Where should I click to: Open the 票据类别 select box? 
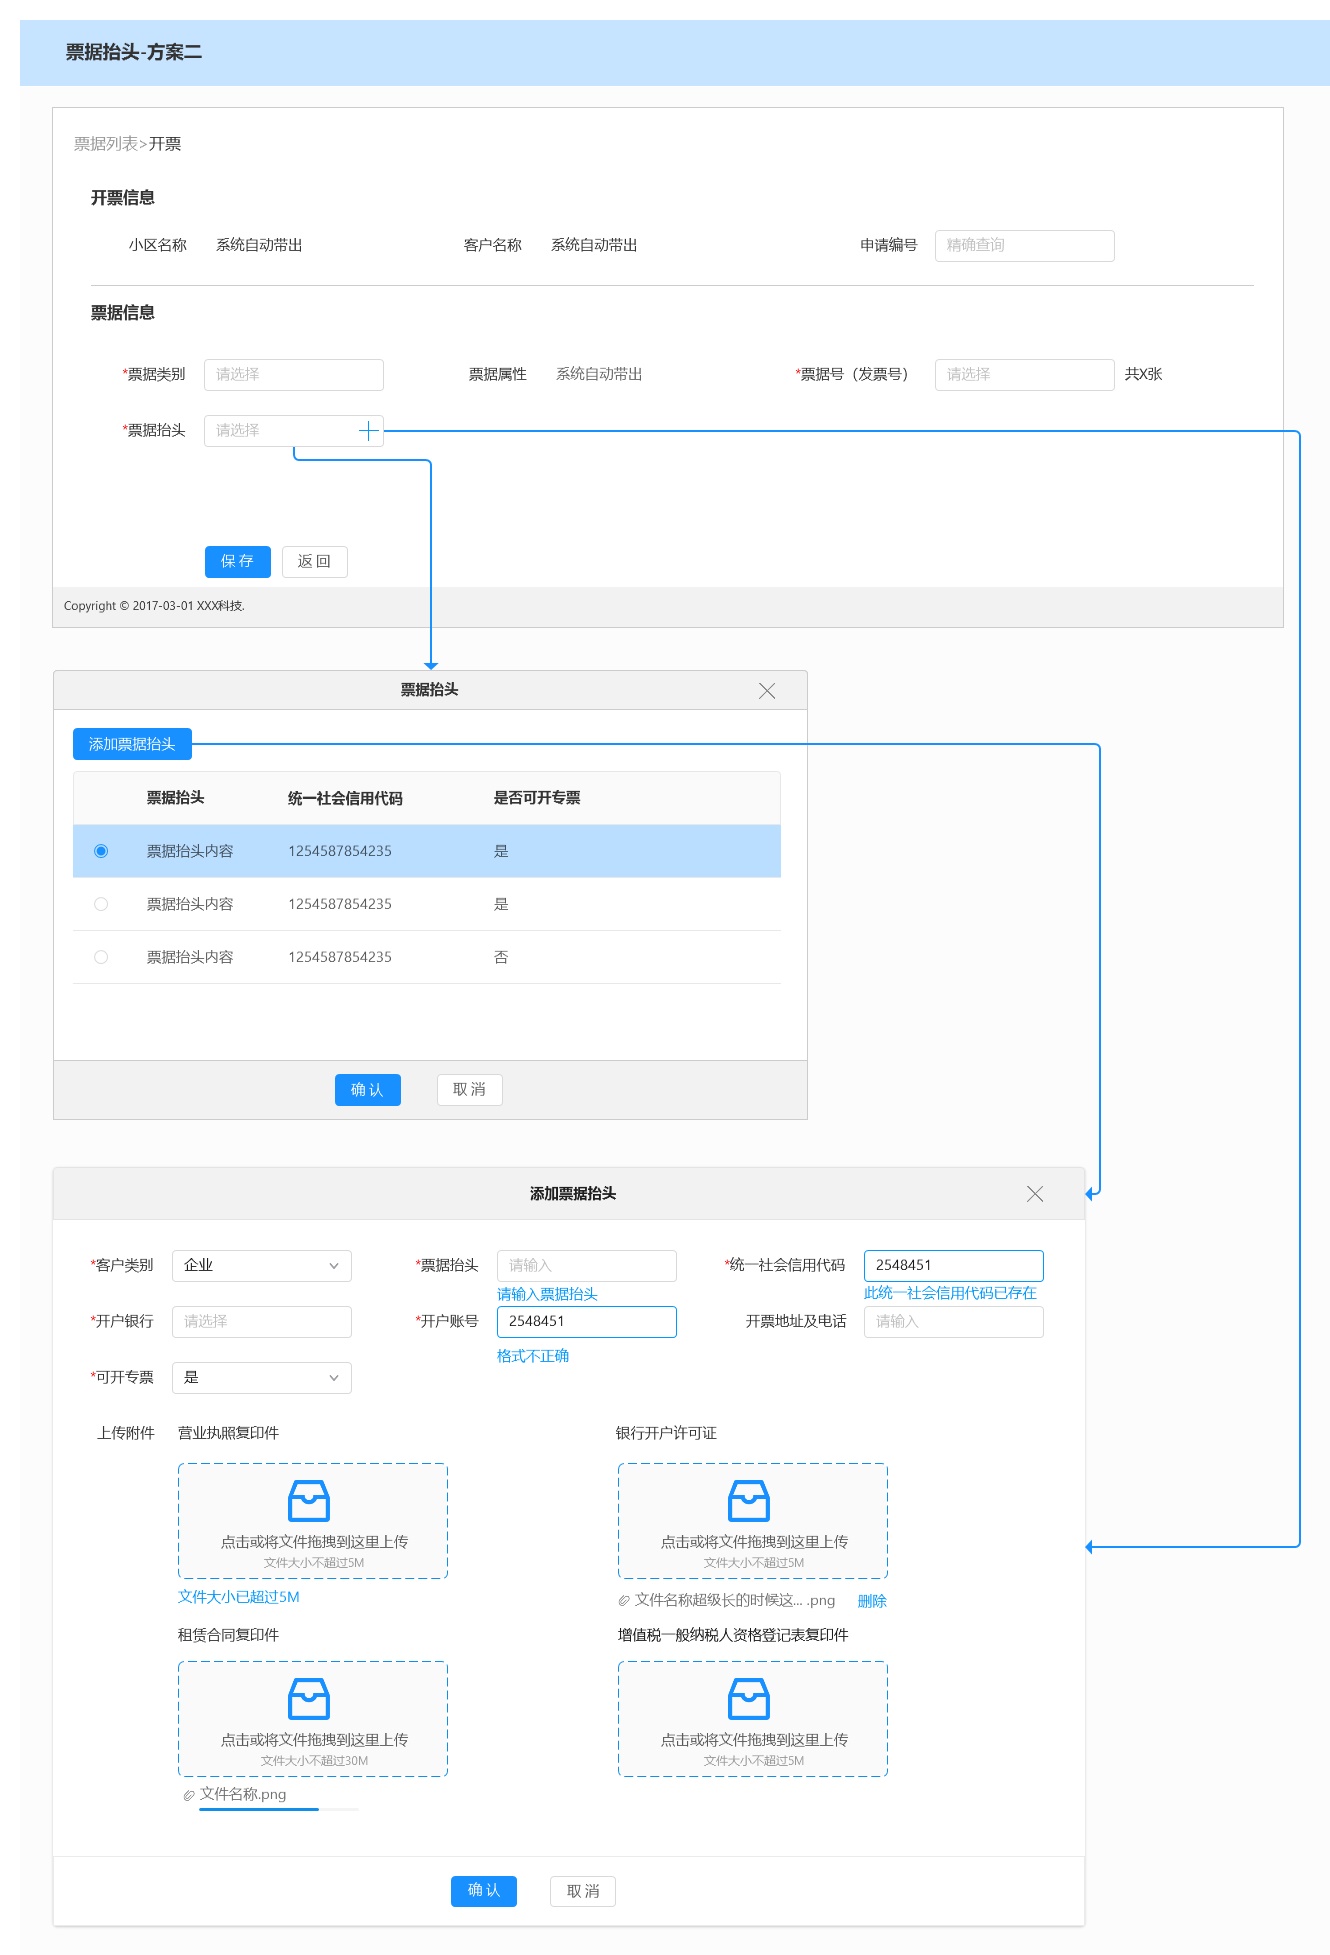click(x=293, y=375)
